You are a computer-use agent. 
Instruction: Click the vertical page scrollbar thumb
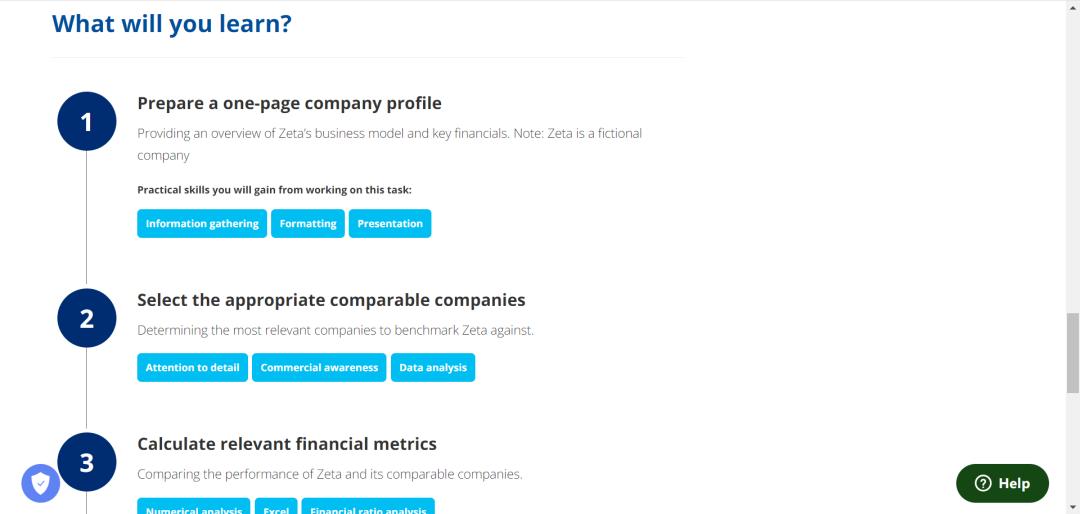tap(1073, 352)
